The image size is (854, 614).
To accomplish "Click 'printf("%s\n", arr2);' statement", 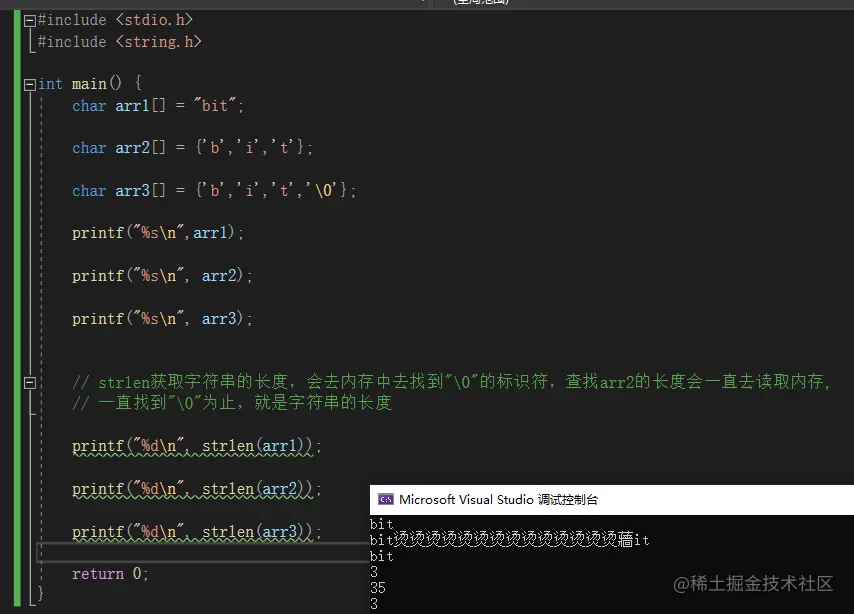I will pyautogui.click(x=162, y=276).
